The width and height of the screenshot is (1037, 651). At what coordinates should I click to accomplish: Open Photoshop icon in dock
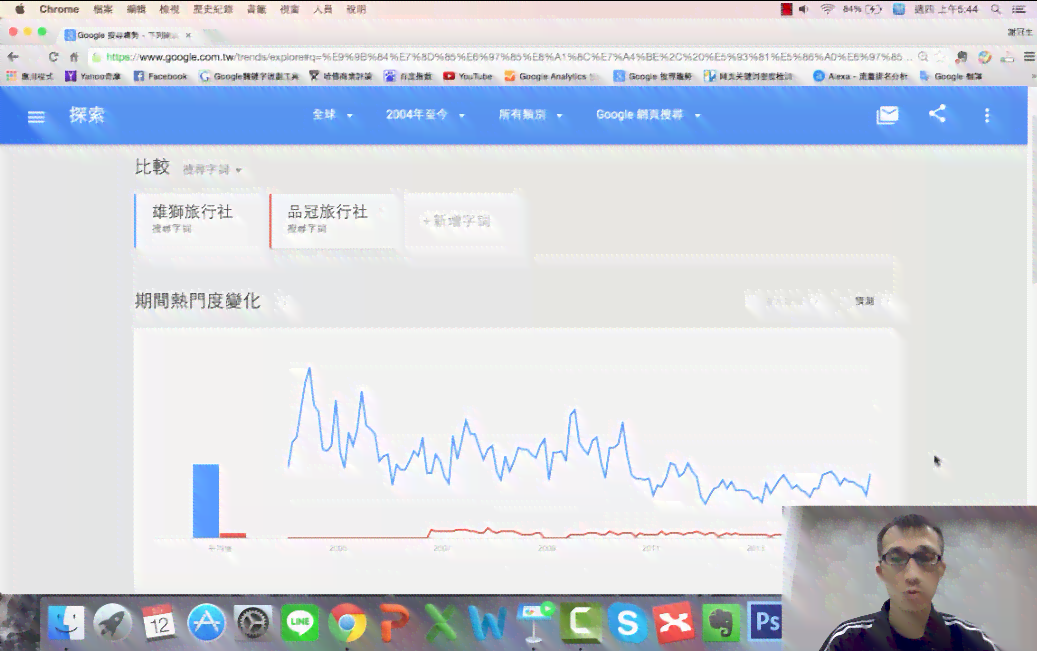click(x=765, y=623)
